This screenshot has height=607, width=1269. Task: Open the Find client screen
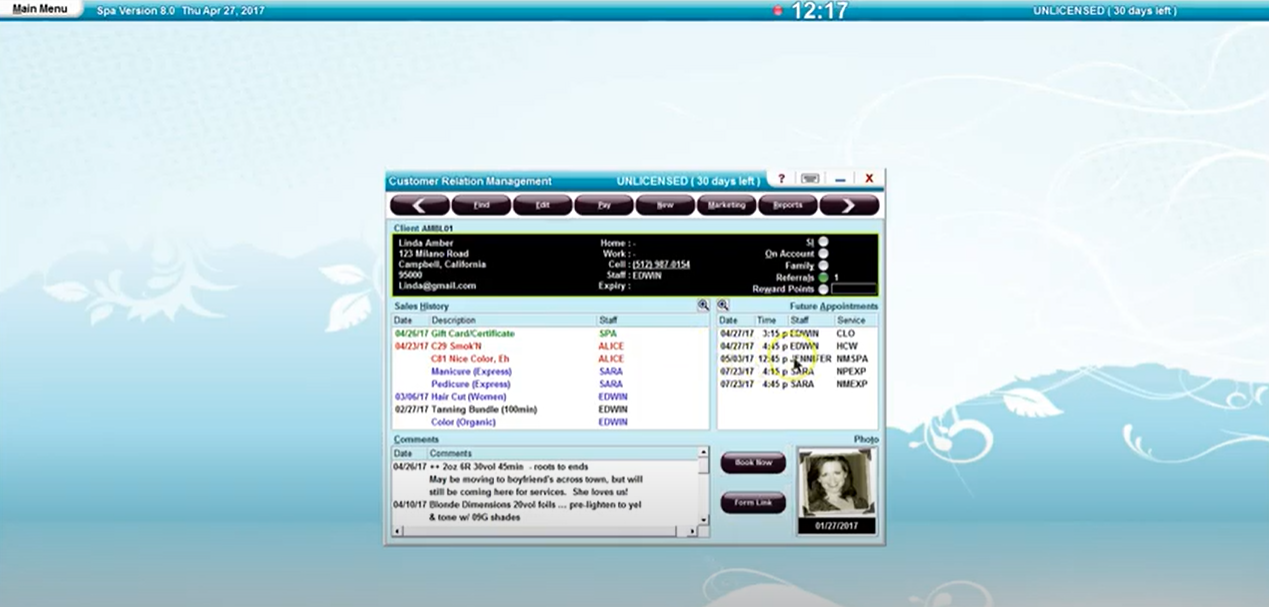(x=481, y=205)
